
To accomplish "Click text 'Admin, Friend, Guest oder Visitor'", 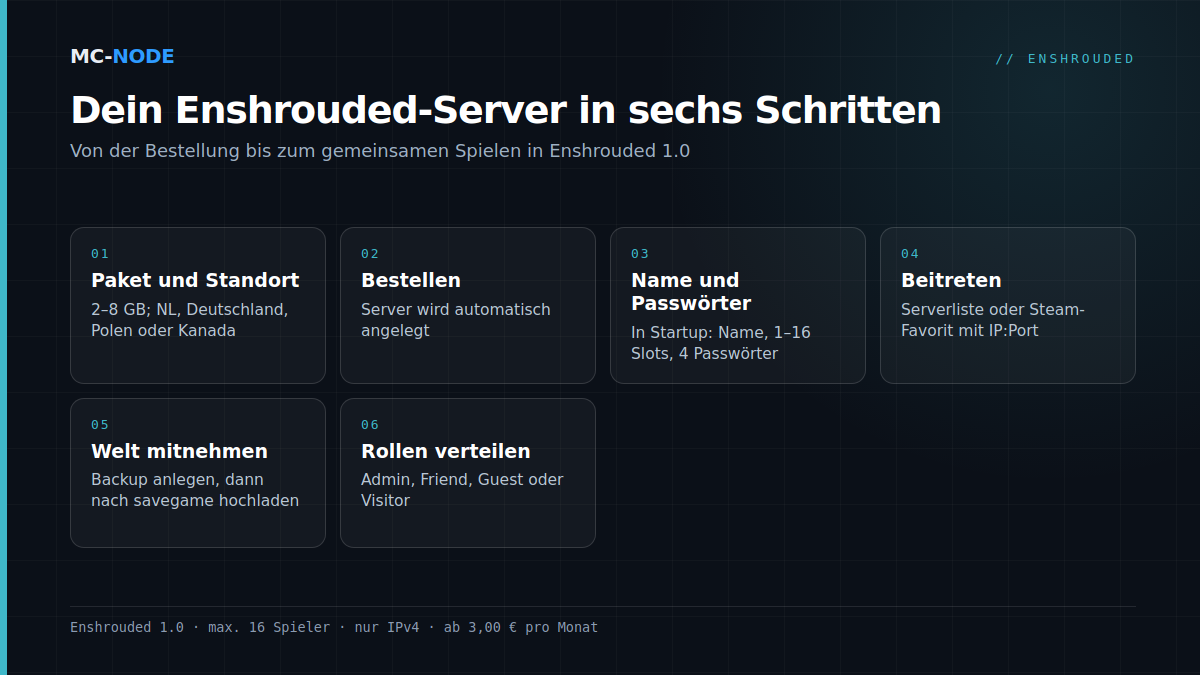I will 462,490.
